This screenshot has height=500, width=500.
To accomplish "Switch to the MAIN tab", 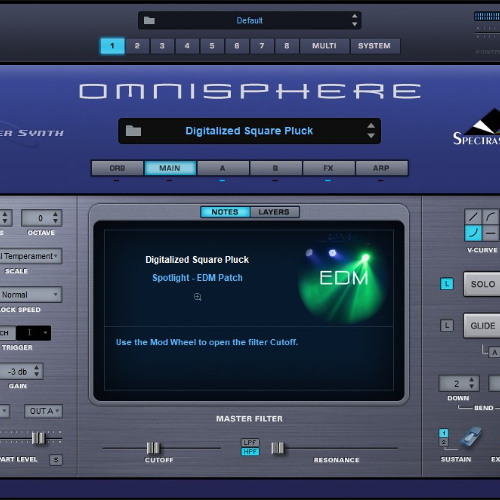I will [x=170, y=168].
